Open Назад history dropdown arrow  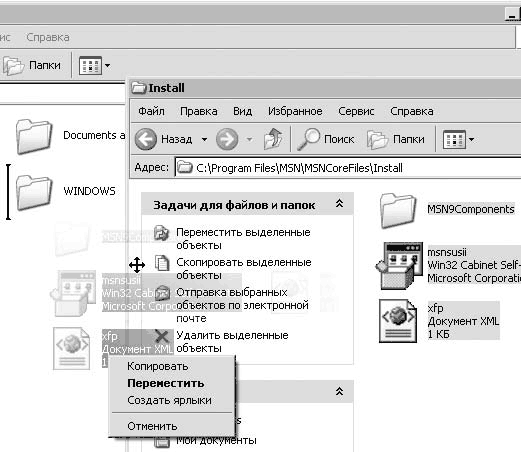point(204,139)
